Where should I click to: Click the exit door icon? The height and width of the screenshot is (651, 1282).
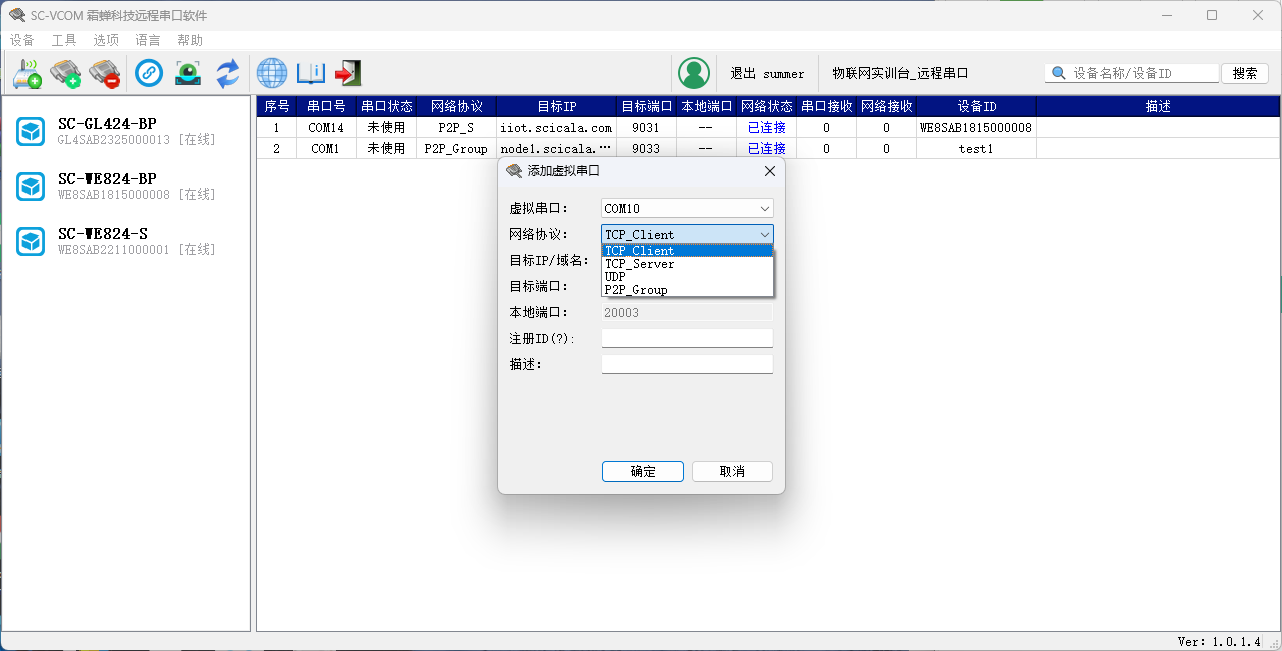348,73
